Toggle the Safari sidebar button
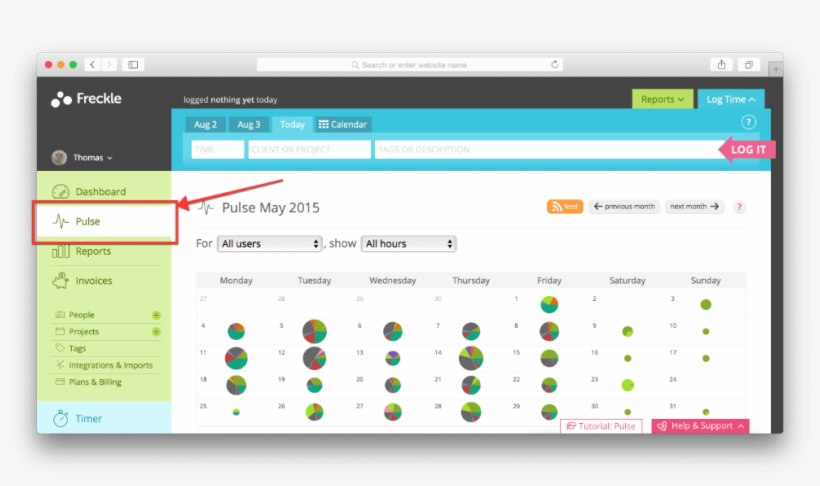 pyautogui.click(x=133, y=64)
